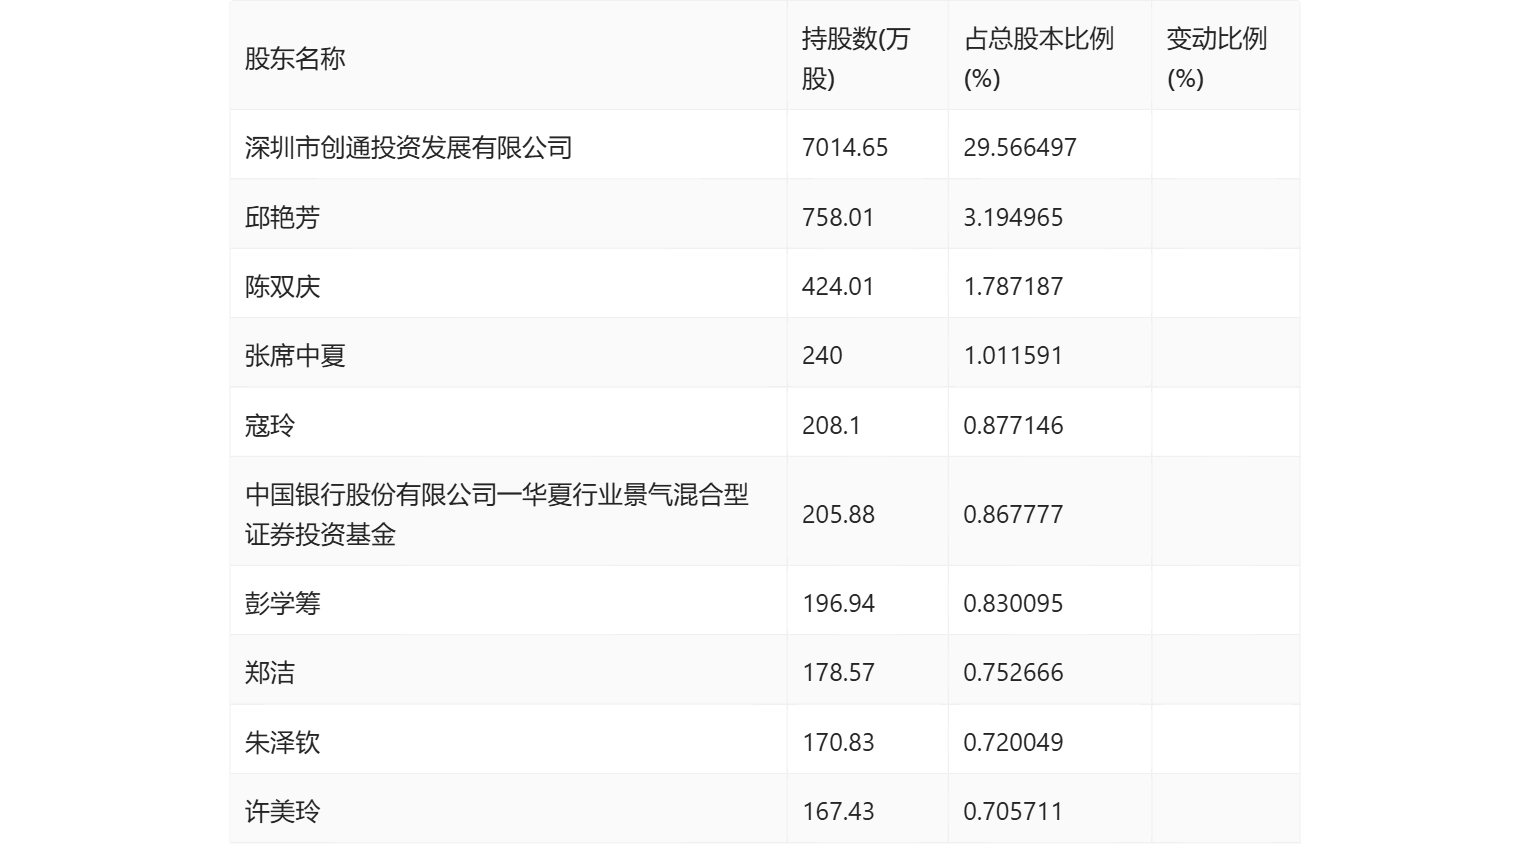The width and height of the screenshot is (1531, 844).
Task: Select shareholder 邱艳芳
Action: tap(283, 218)
